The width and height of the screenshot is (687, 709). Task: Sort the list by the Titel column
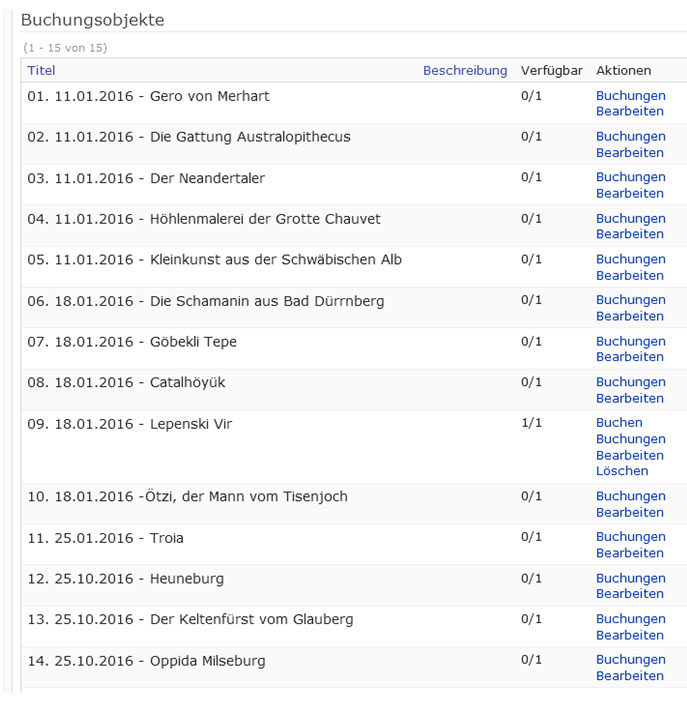(x=41, y=70)
